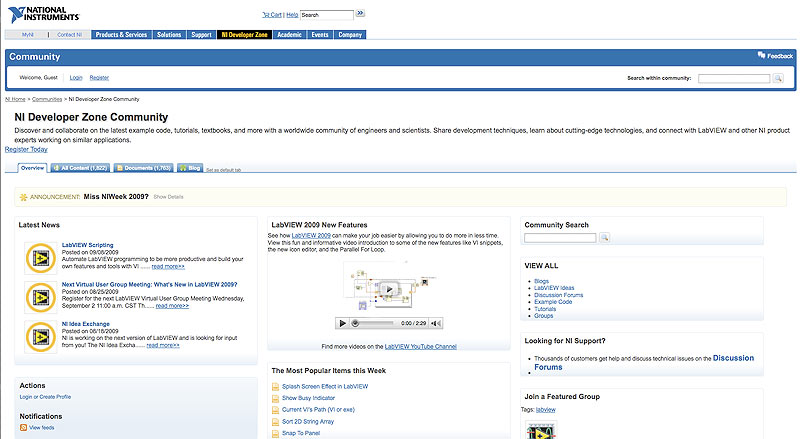
Task: Open Splash Screen Effect in LabVIEW item
Action: coord(325,386)
